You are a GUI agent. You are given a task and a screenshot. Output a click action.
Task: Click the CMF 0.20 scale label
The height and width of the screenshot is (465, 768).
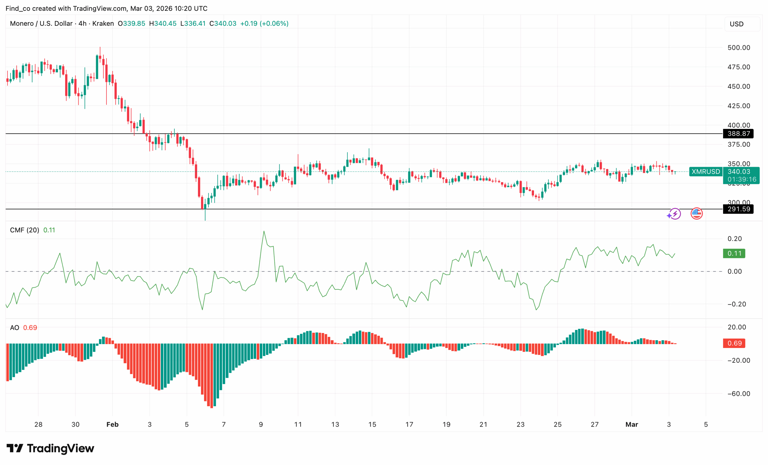click(734, 239)
